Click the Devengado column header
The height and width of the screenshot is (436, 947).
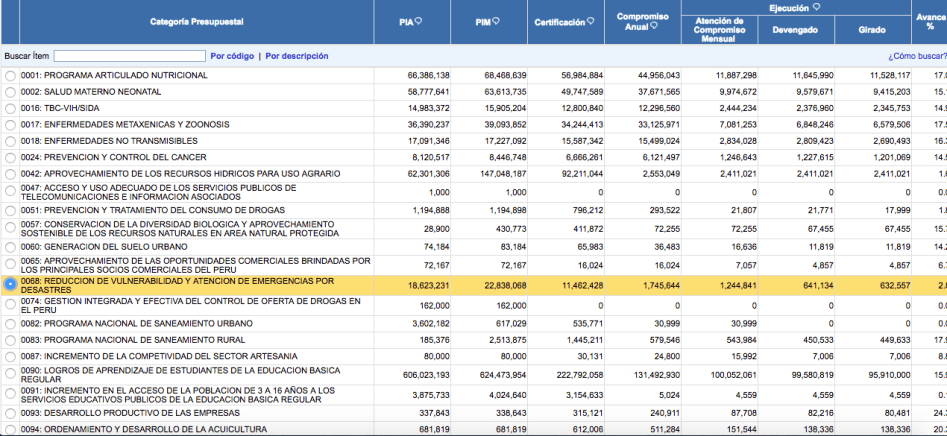pyautogui.click(x=787, y=30)
